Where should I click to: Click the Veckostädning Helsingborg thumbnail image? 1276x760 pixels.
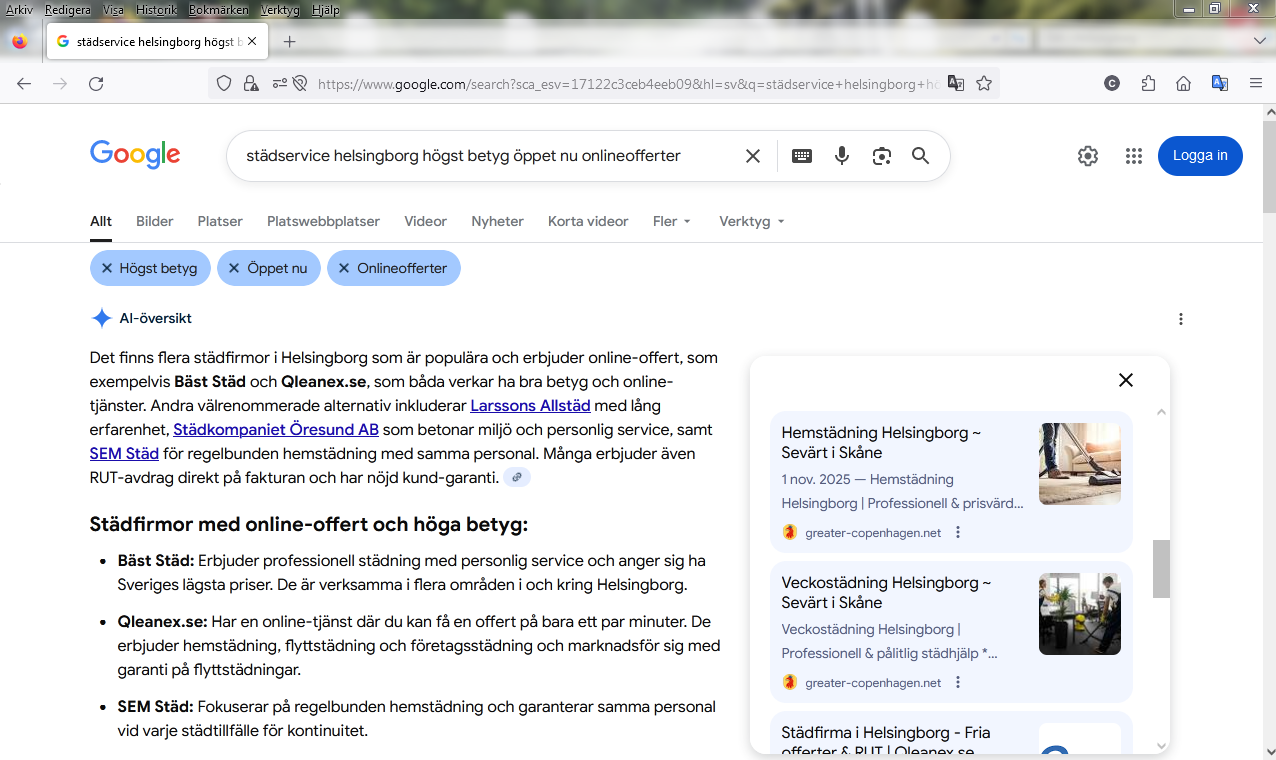coord(1080,614)
